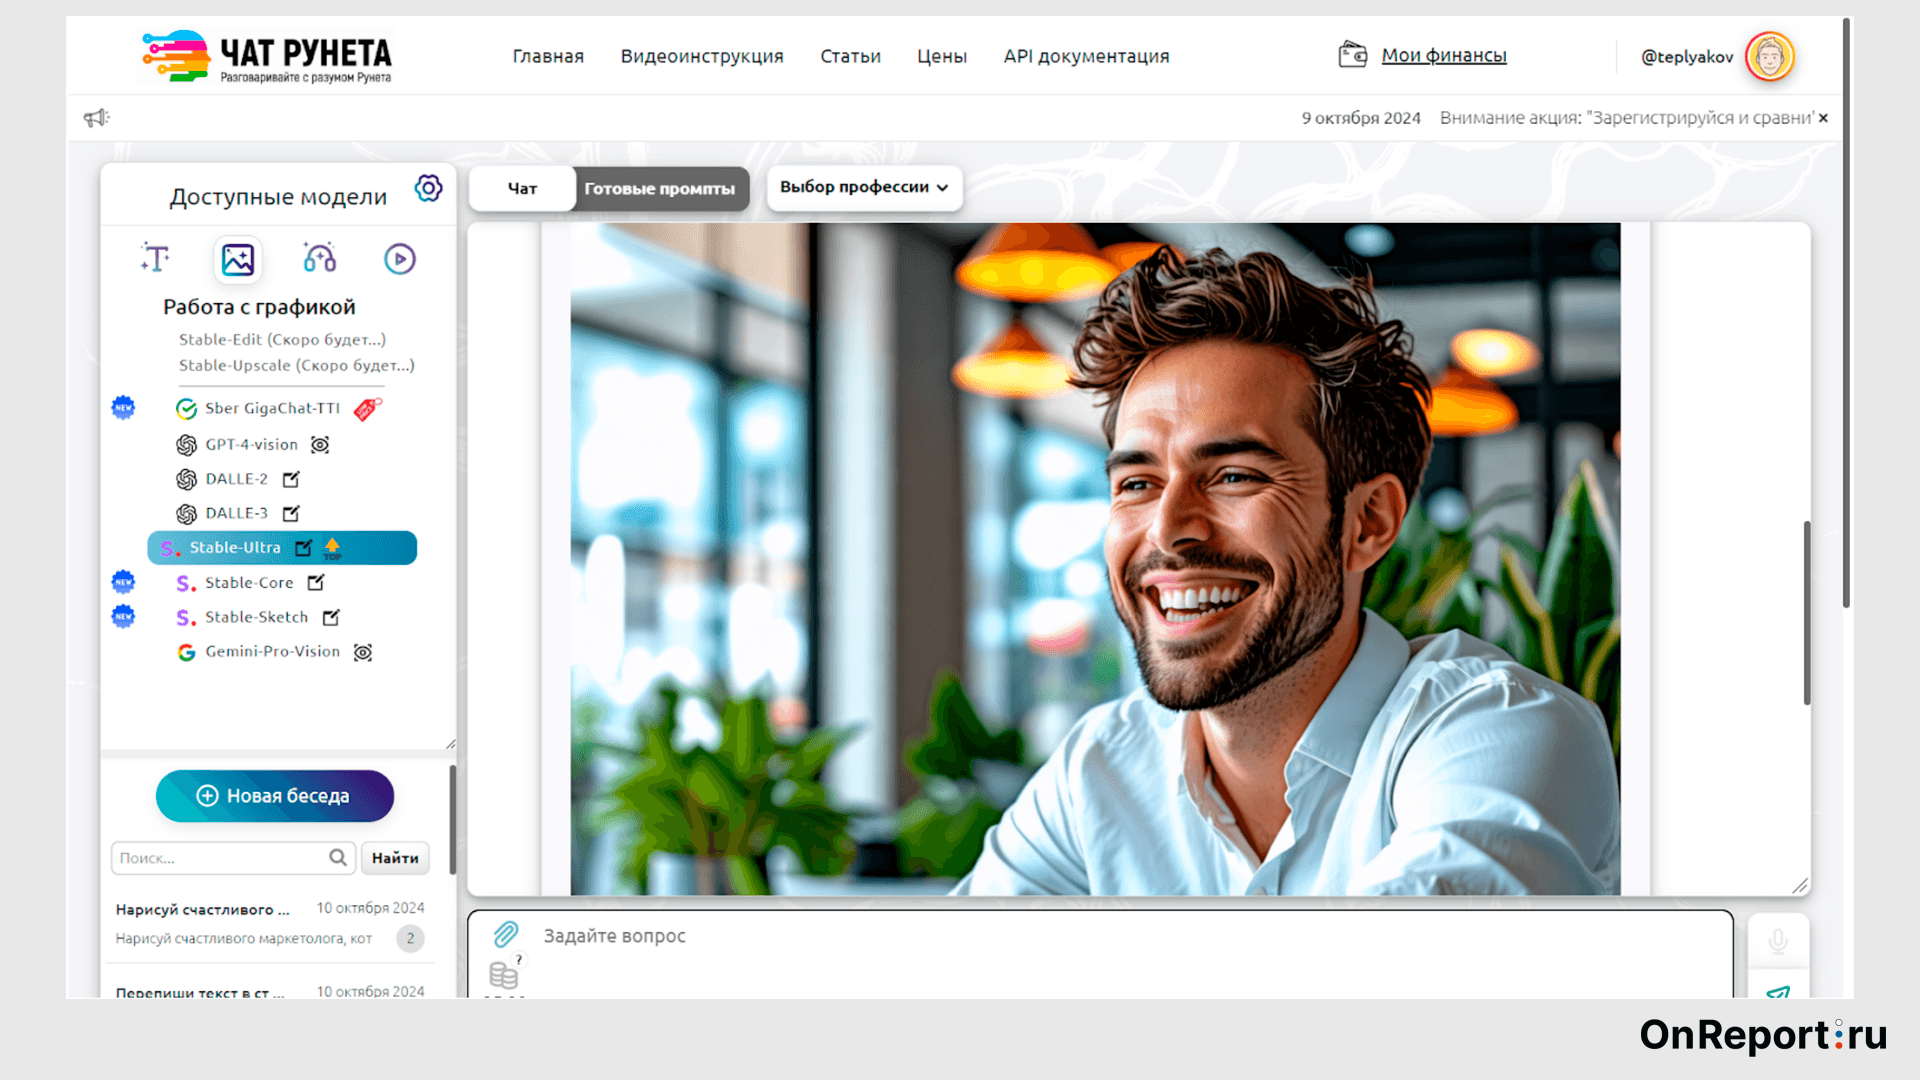Select the Stable-Ultra model
This screenshot has width=1920, height=1080.
point(282,548)
